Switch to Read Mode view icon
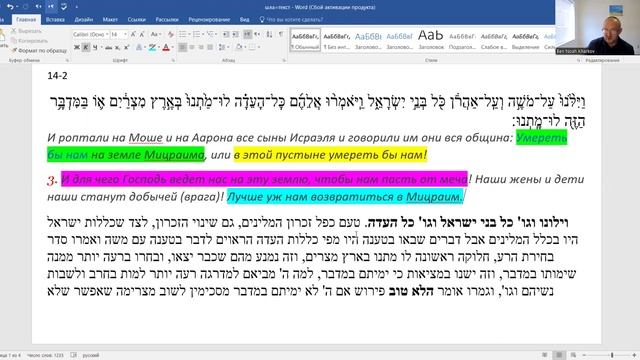 pos(544,355)
